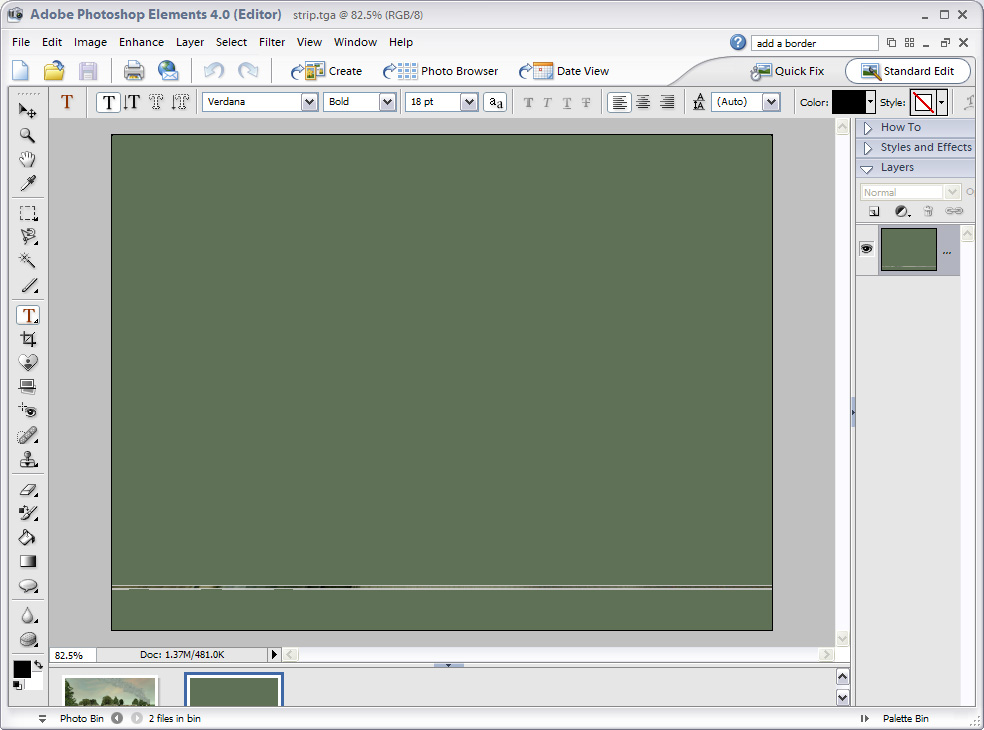Select the Move tool
Screen dimensions: 984x730
[28, 111]
